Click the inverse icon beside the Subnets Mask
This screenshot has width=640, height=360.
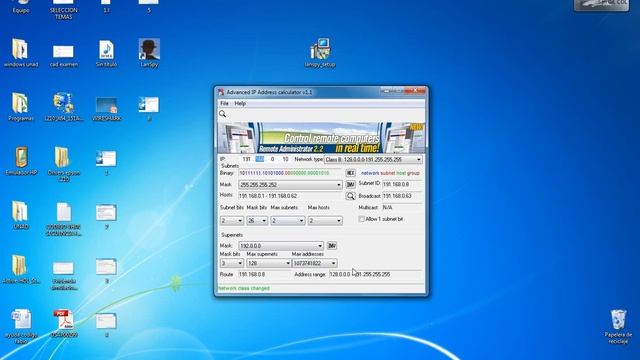tap(350, 184)
